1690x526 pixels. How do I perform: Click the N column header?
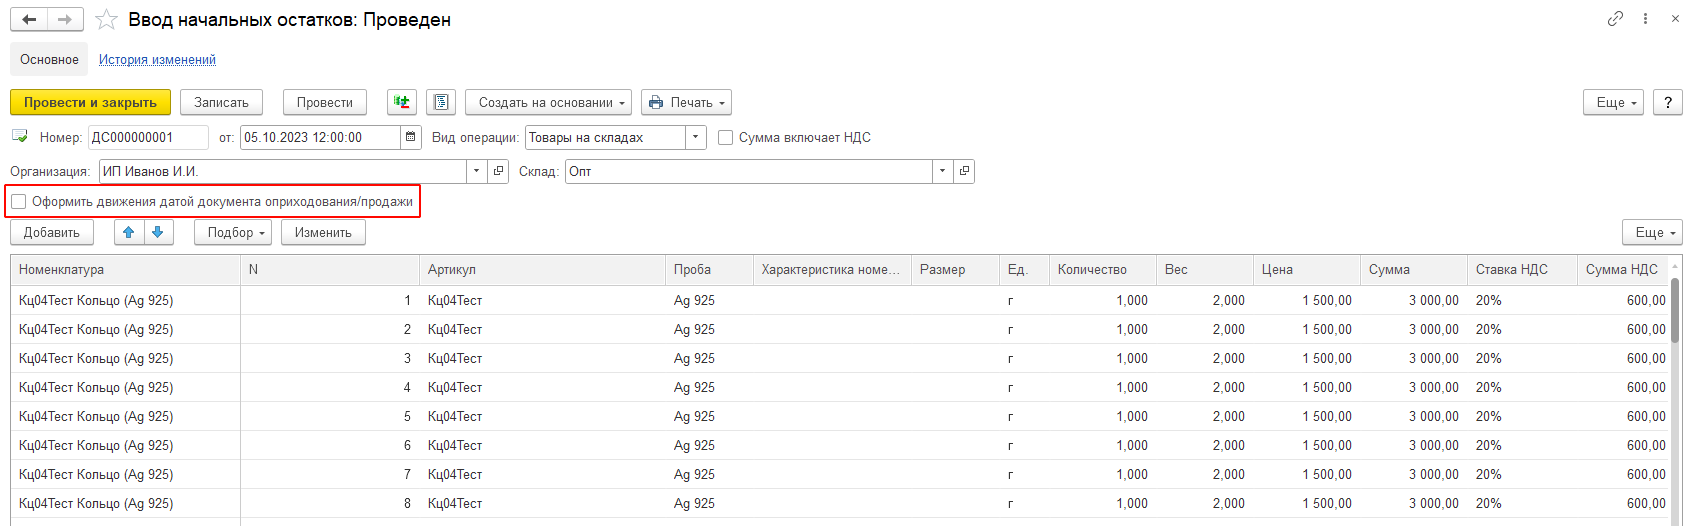[x=330, y=269]
